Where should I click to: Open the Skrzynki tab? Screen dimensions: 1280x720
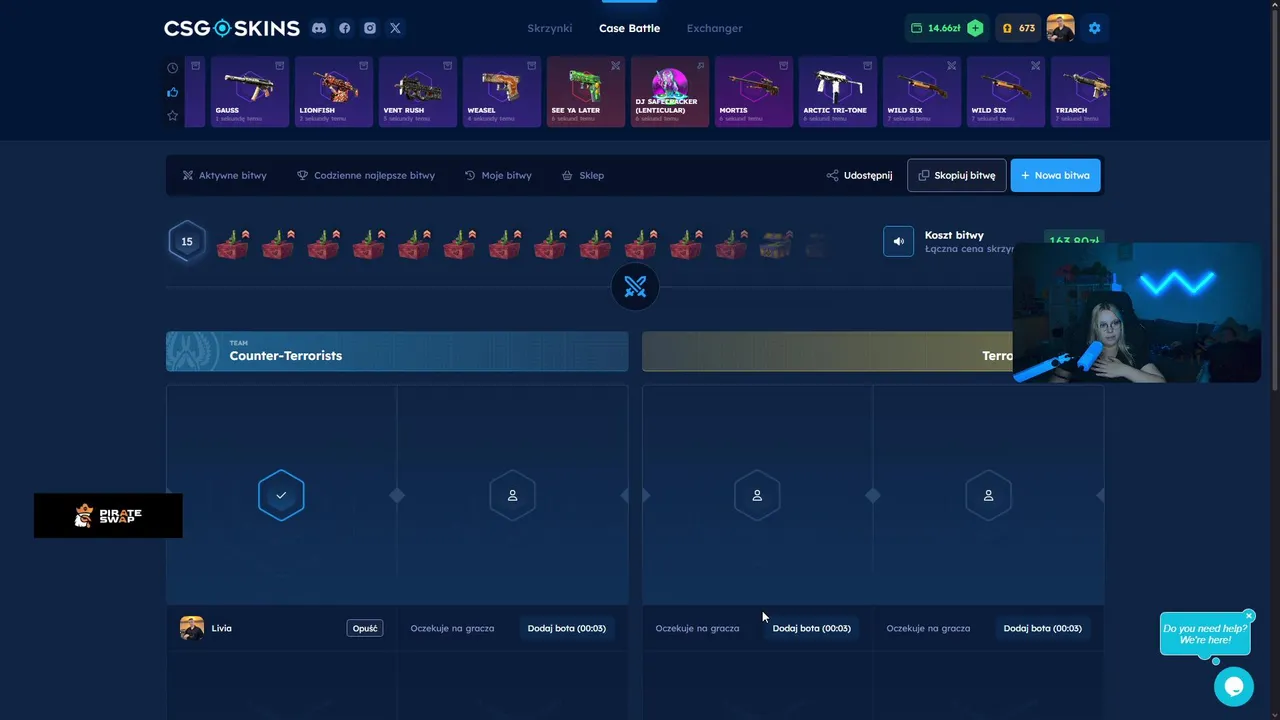click(551, 28)
